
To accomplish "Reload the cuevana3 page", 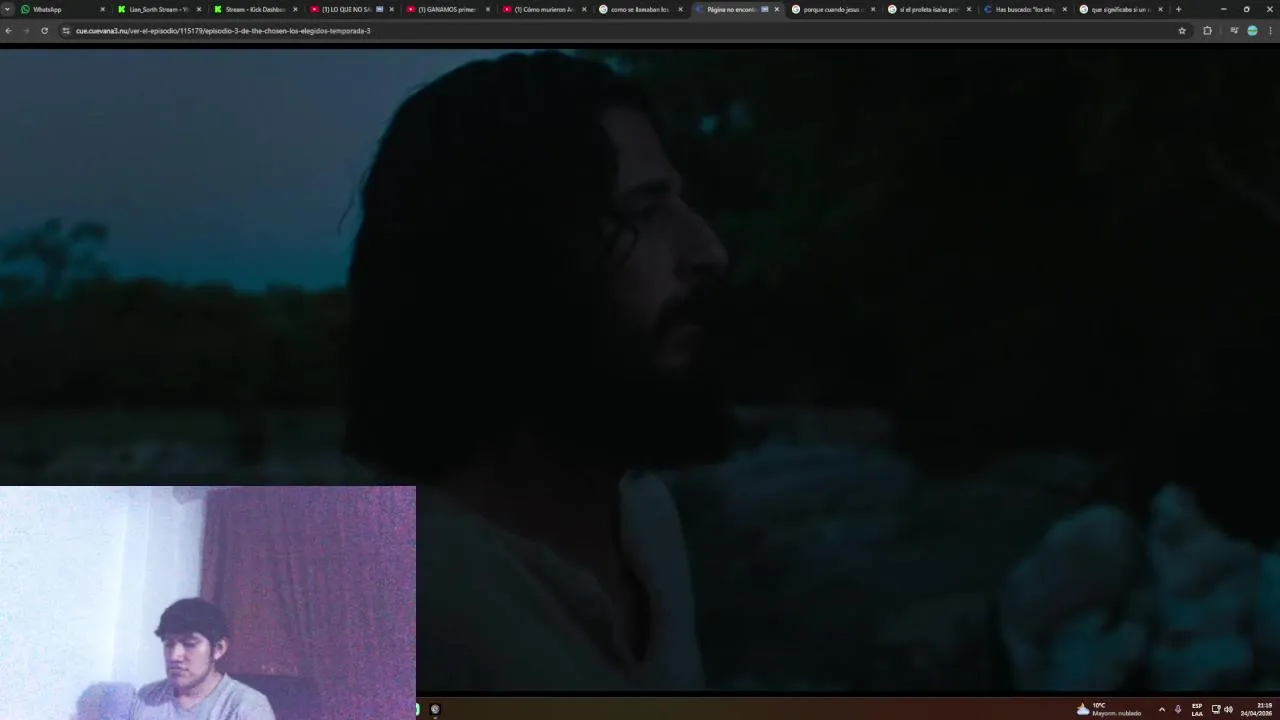I will [44, 31].
